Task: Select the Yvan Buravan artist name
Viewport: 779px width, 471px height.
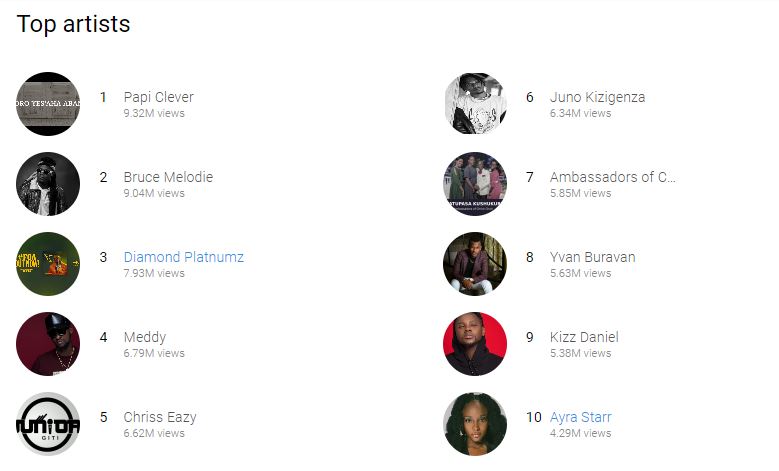Action: (592, 257)
